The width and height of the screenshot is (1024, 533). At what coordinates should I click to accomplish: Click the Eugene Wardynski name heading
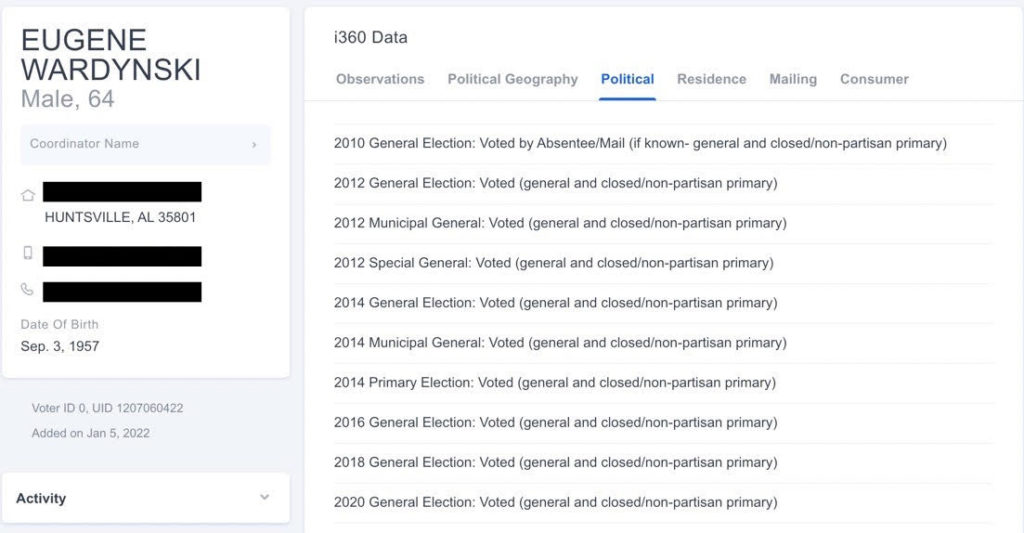coord(111,55)
